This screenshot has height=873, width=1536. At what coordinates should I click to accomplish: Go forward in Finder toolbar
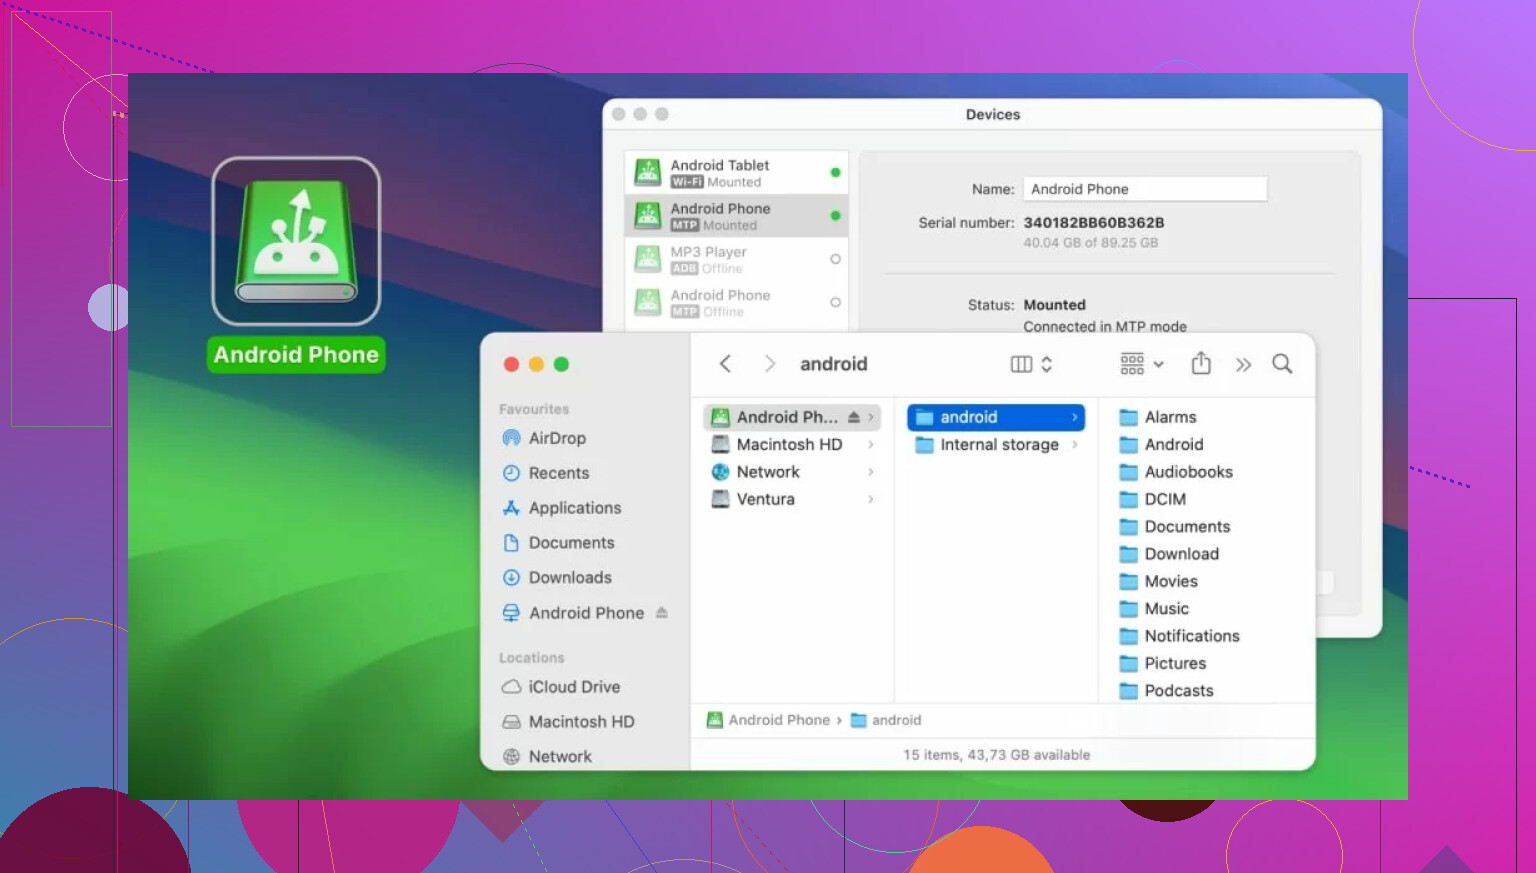click(769, 364)
